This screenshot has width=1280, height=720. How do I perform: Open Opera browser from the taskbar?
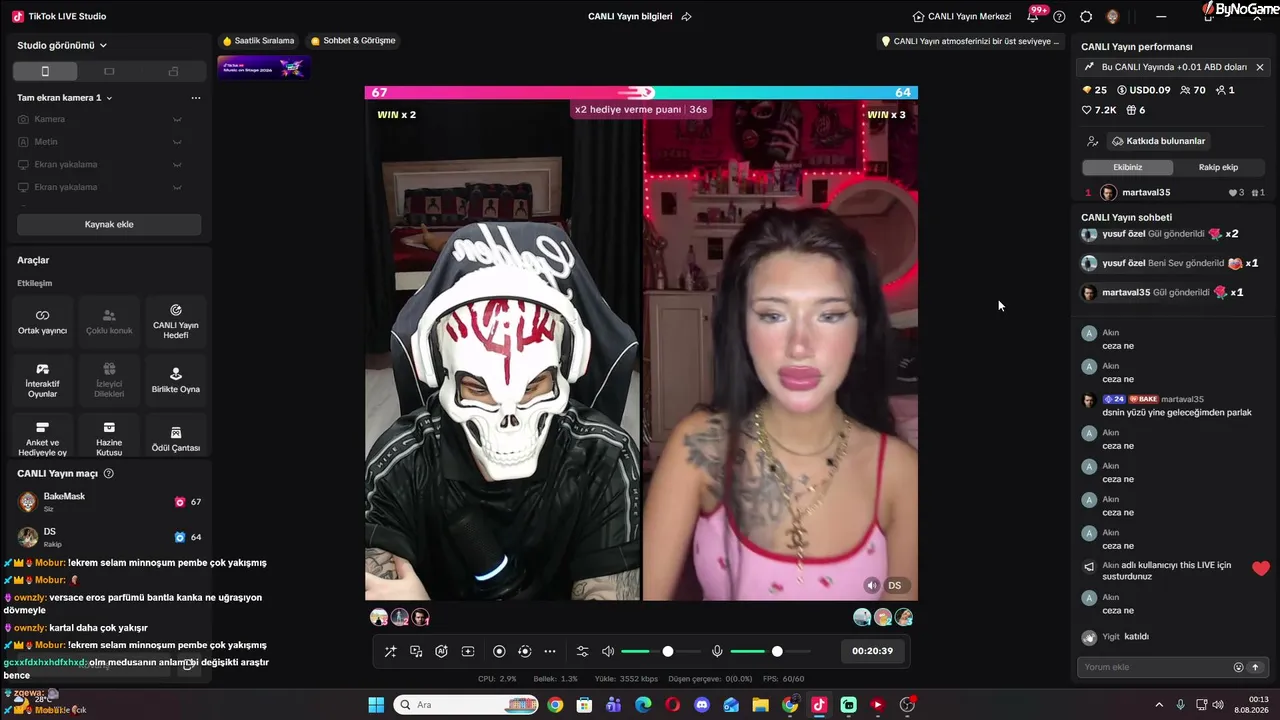[x=672, y=705]
